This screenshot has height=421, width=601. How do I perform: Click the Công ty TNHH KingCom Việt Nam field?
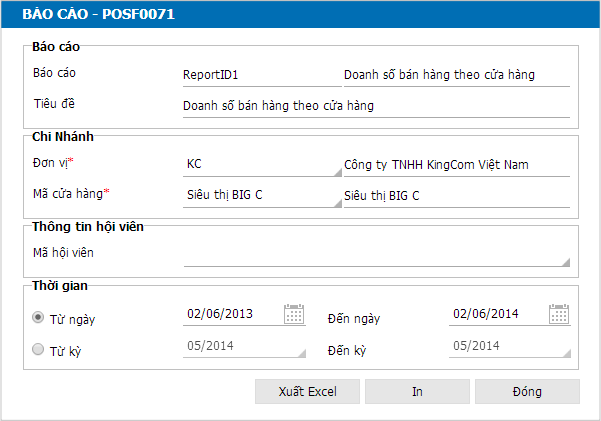(x=457, y=165)
